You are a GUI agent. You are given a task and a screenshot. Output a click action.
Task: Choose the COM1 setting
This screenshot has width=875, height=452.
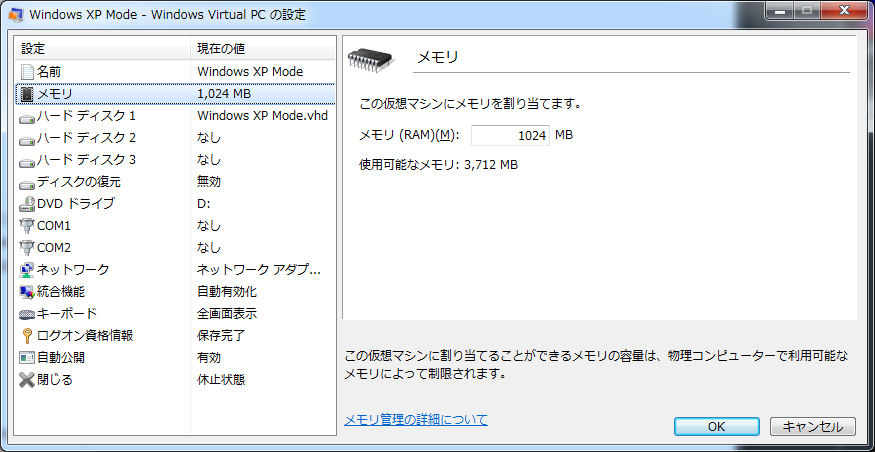(175, 226)
